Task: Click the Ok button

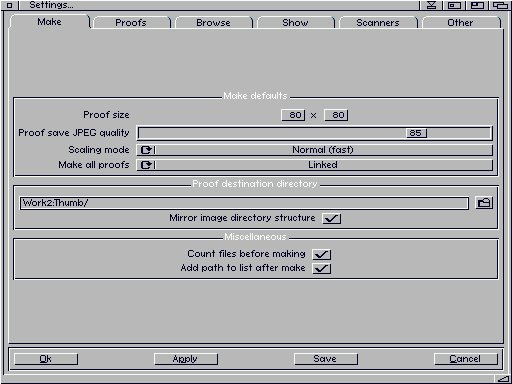Action: 46,359
